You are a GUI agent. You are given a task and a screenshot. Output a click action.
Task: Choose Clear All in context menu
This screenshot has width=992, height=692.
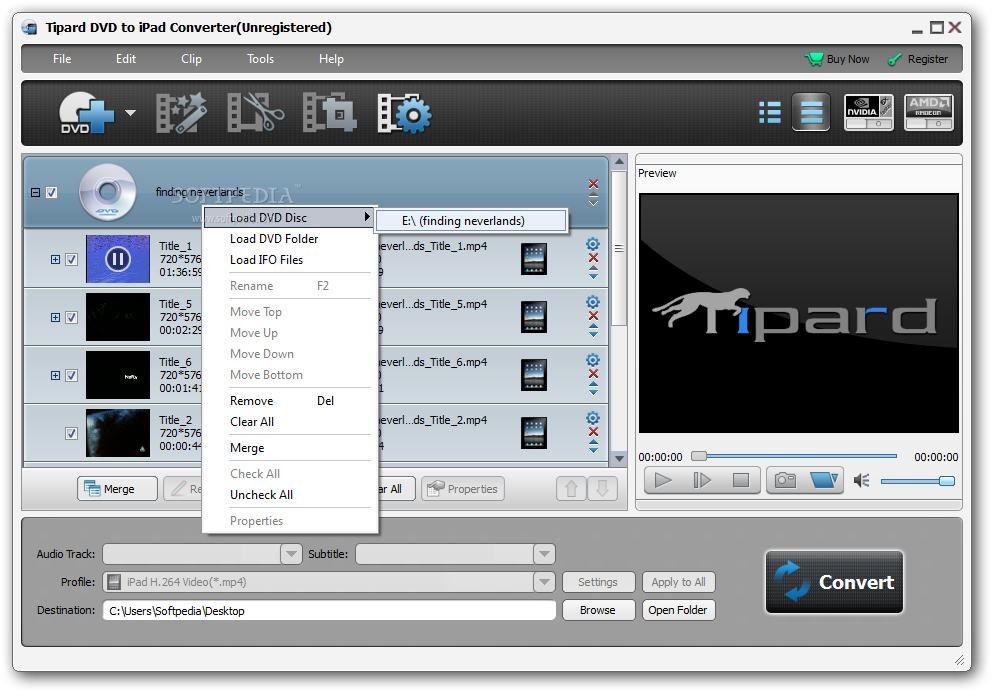[x=252, y=422]
